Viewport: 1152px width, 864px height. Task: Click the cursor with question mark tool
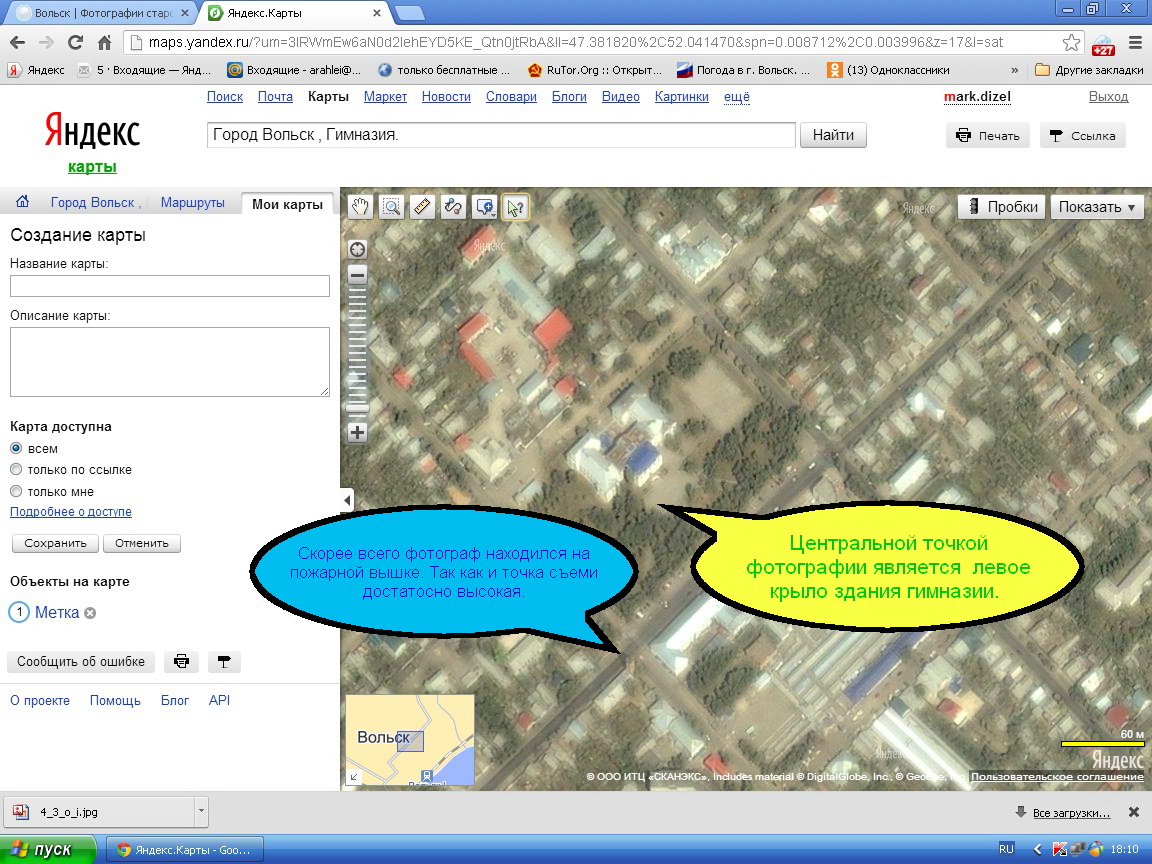point(515,207)
